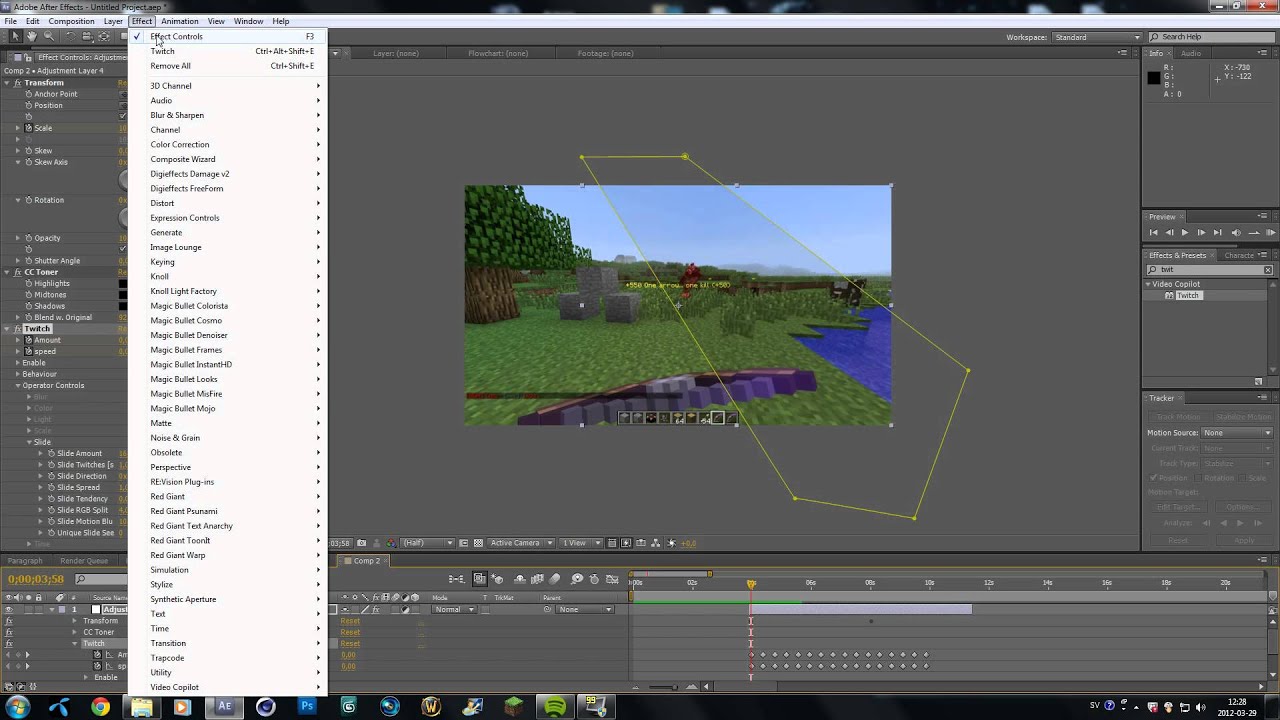Click Reset link for Transform in timeline
The image size is (1280, 720).
350,621
